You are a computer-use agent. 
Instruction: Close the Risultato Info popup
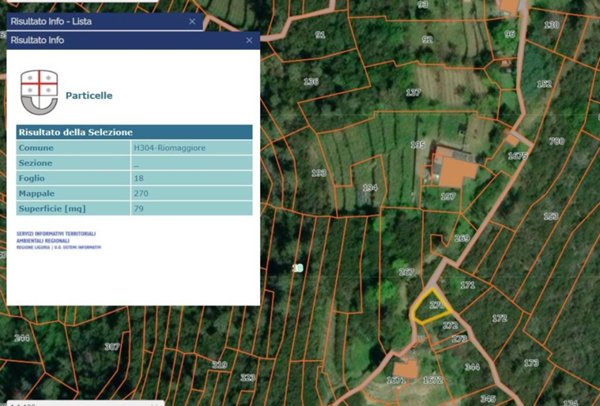pos(249,40)
